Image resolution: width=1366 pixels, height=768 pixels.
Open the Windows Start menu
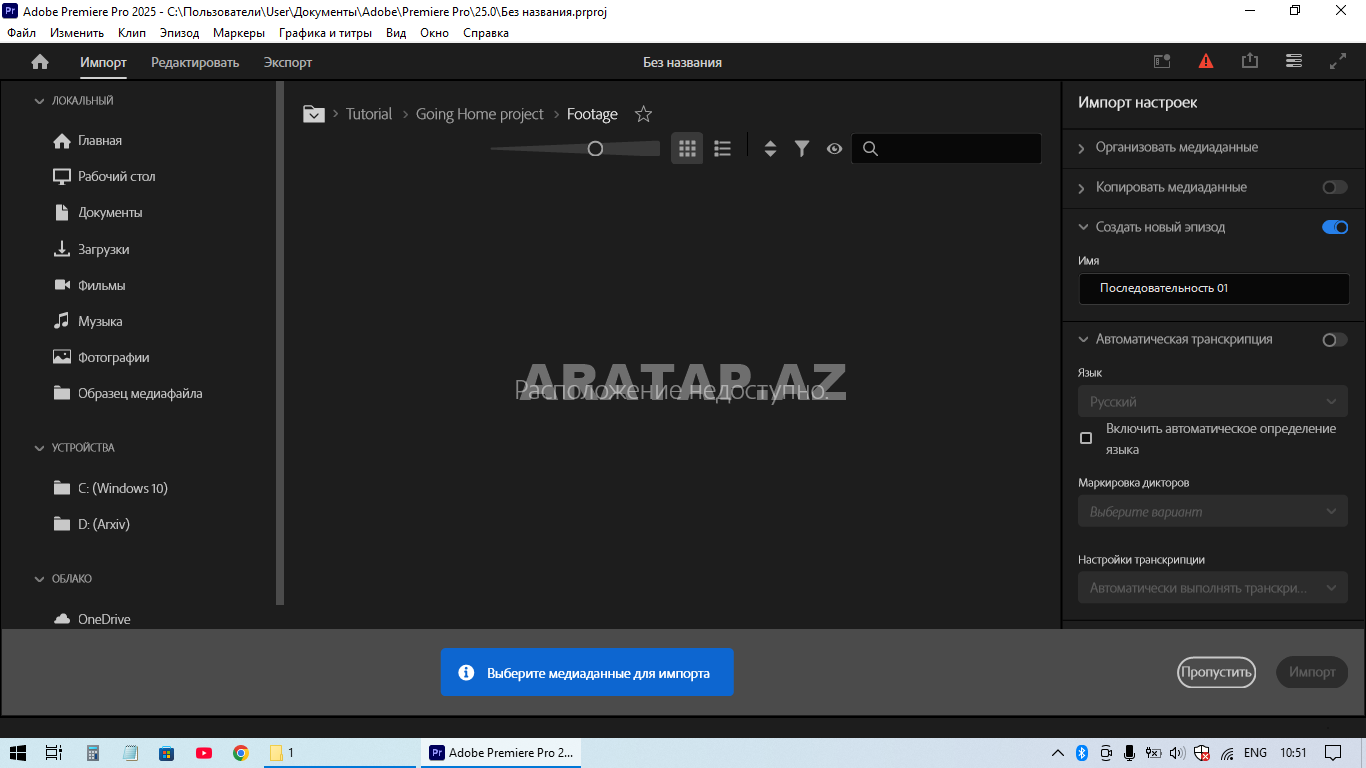17,753
